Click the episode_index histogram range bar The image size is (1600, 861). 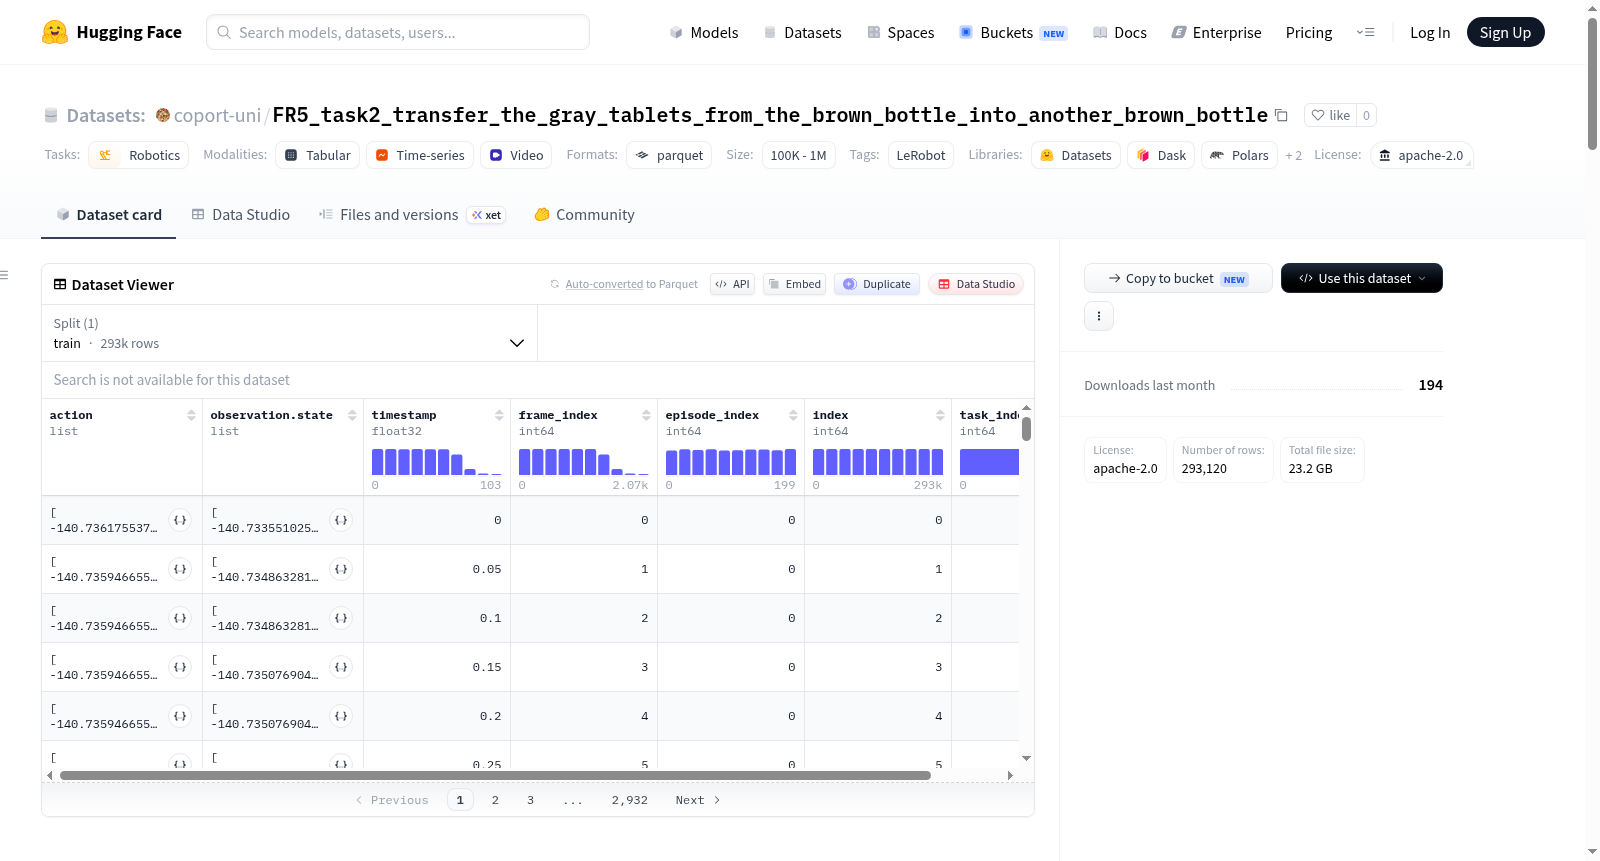click(731, 462)
